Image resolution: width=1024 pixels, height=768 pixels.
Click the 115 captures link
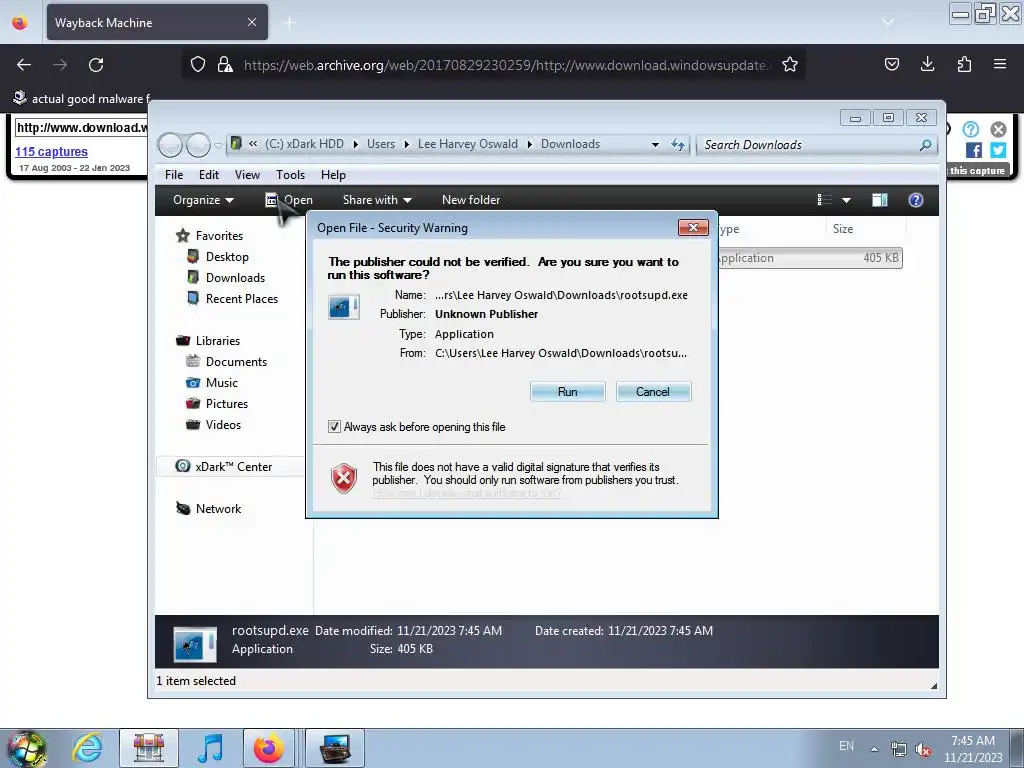51,152
